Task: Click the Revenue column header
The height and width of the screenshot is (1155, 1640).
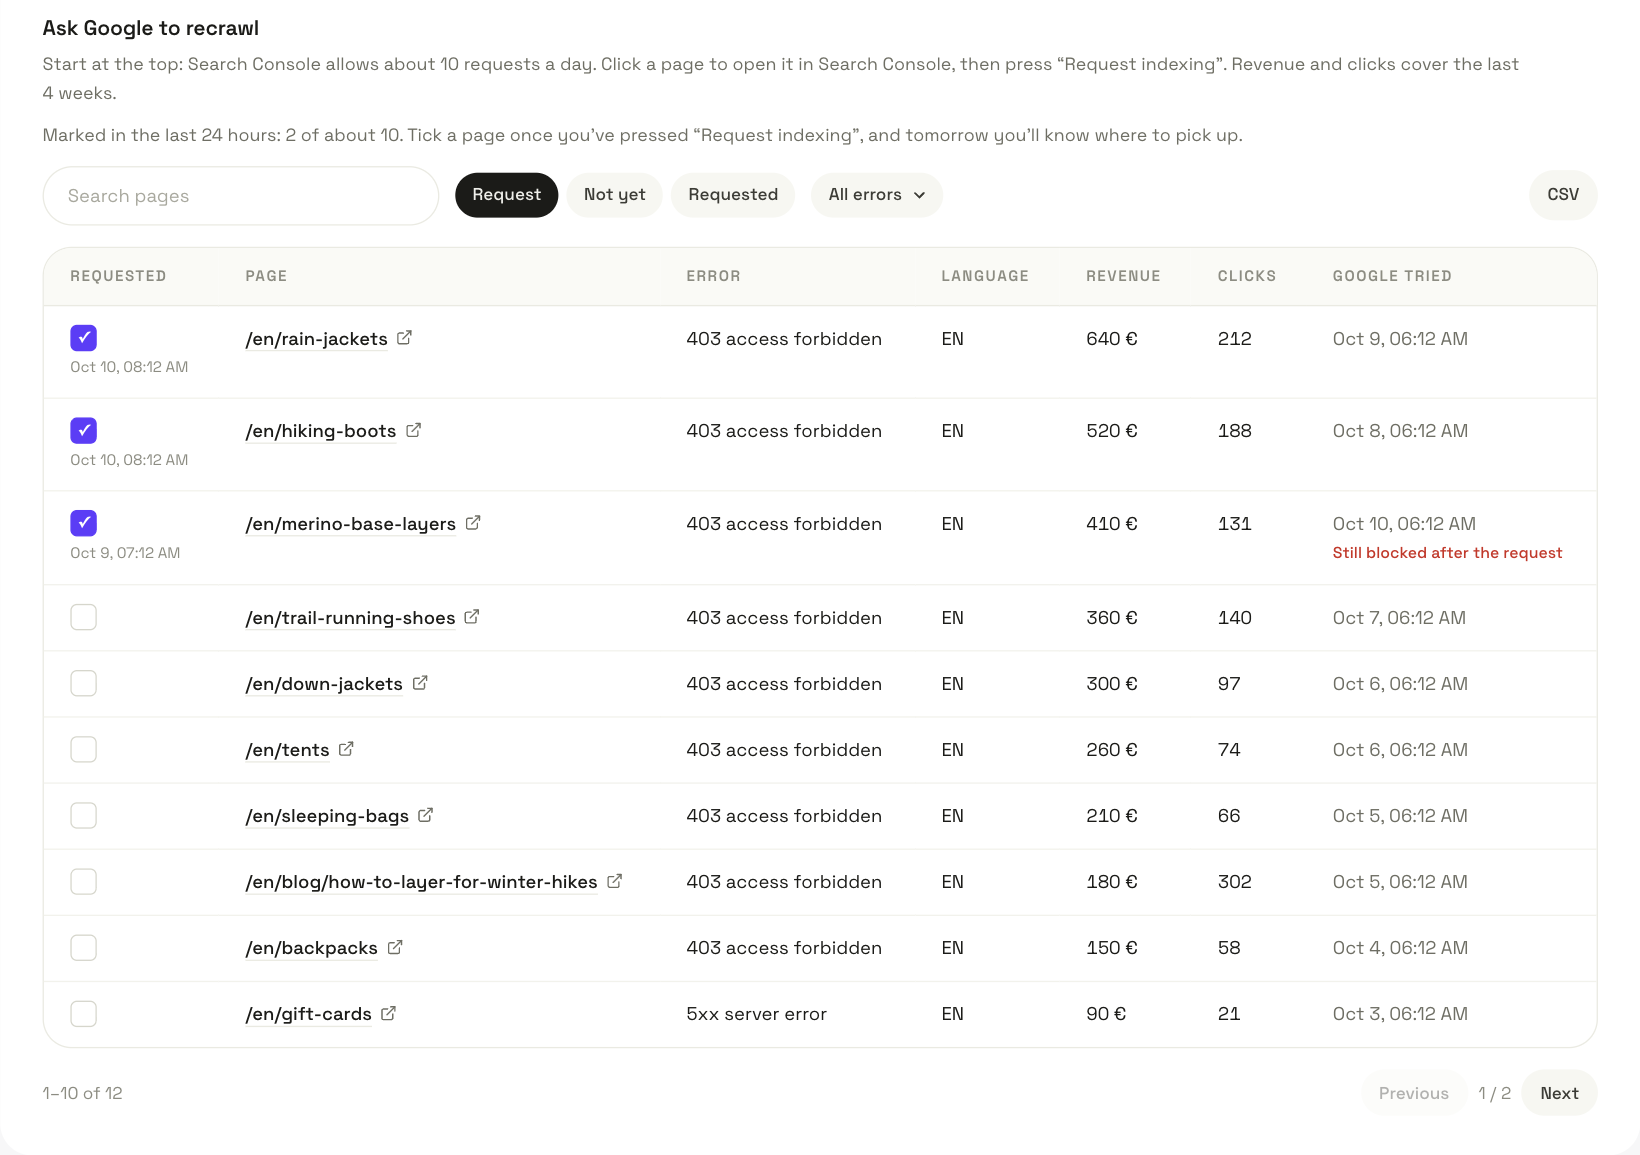Action: [1123, 276]
